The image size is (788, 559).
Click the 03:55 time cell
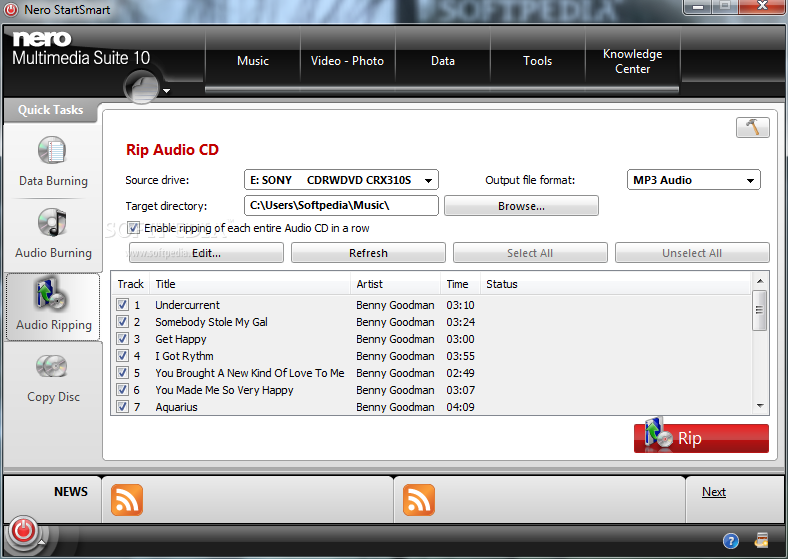(x=460, y=356)
